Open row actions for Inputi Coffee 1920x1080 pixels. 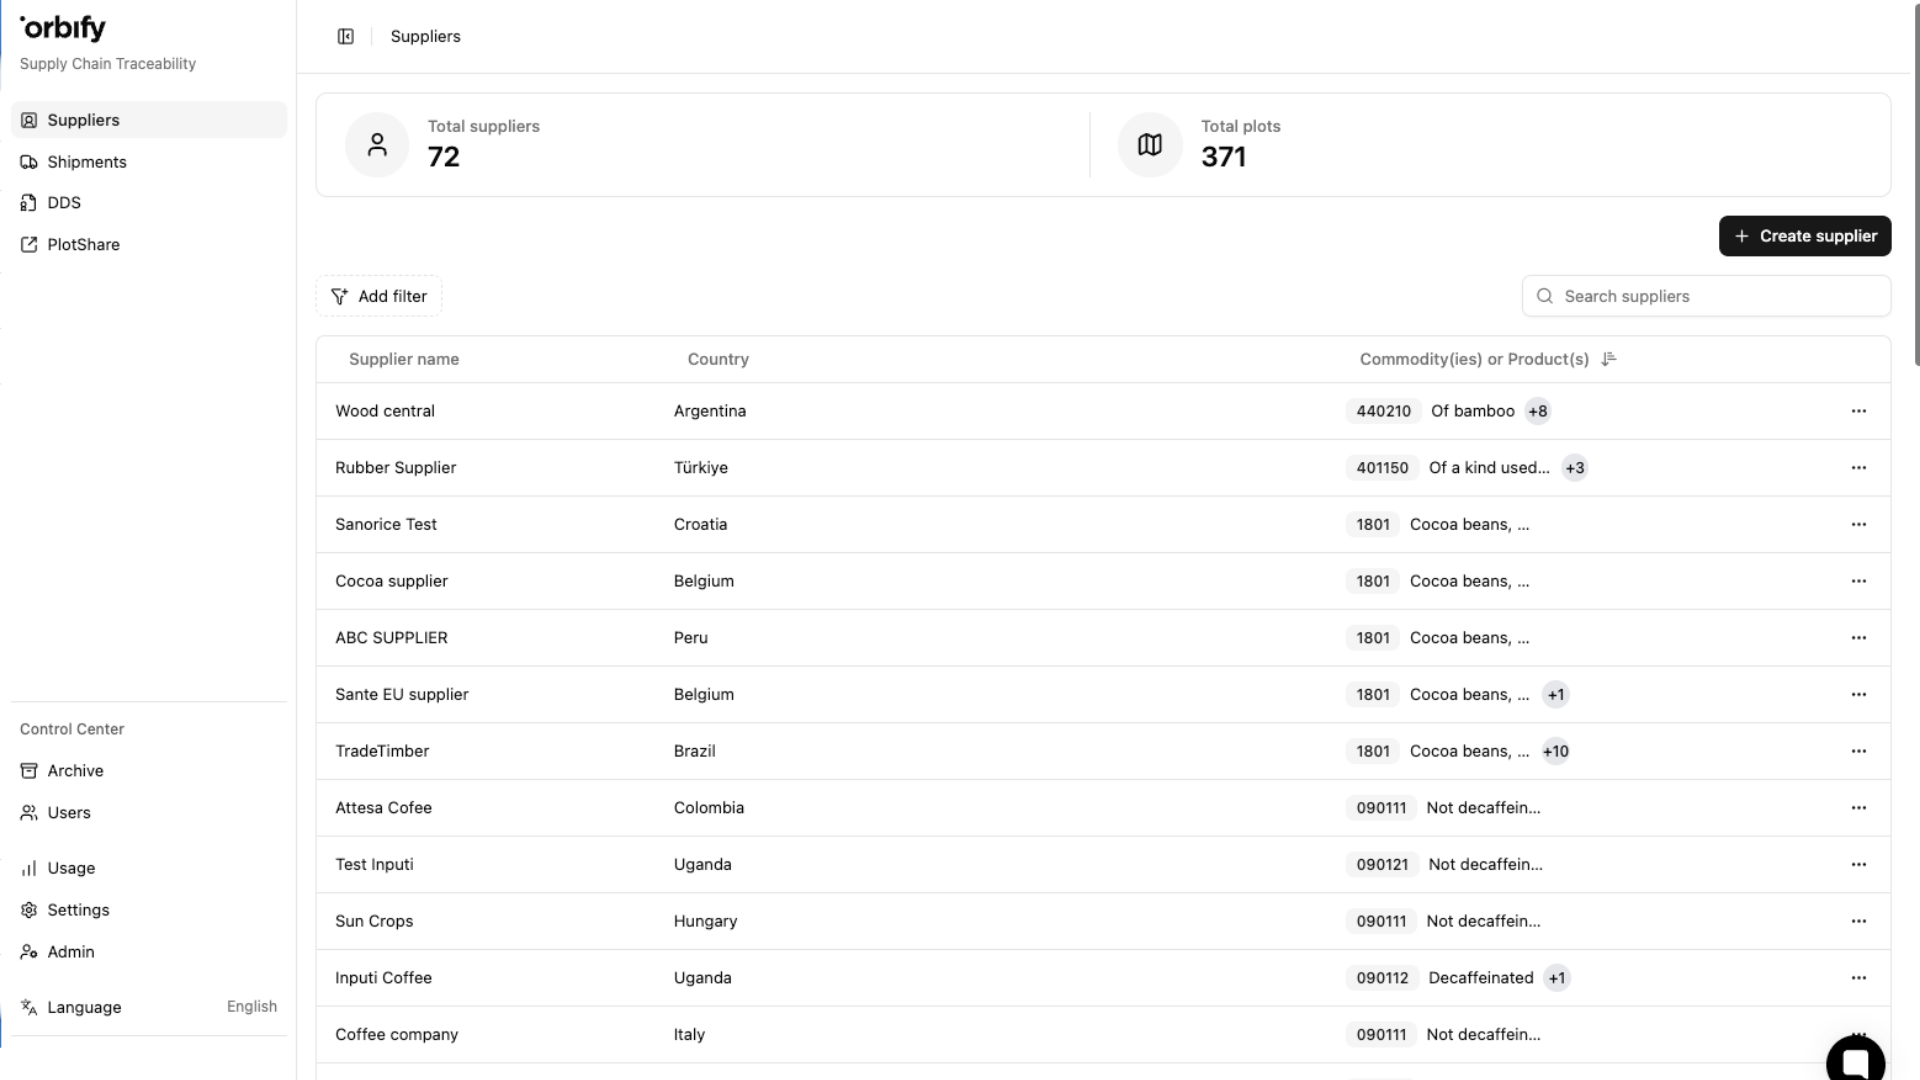1858,978
